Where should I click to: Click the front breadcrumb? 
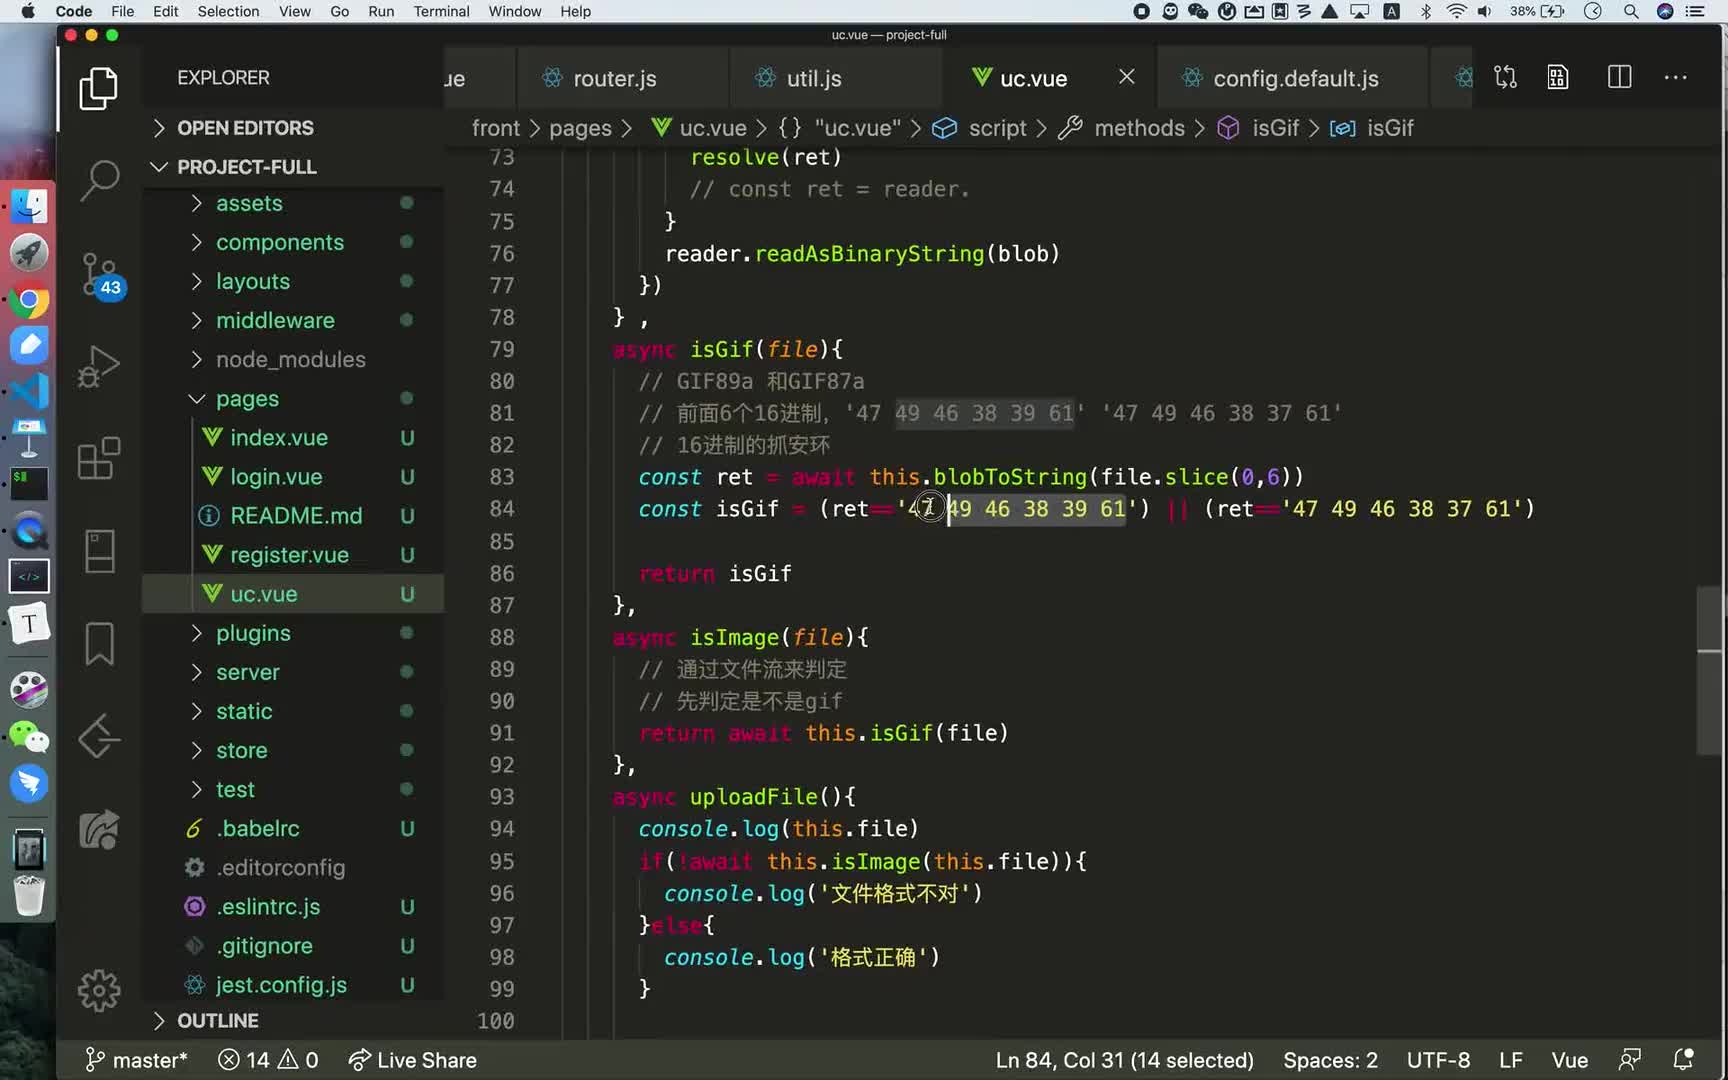[496, 128]
